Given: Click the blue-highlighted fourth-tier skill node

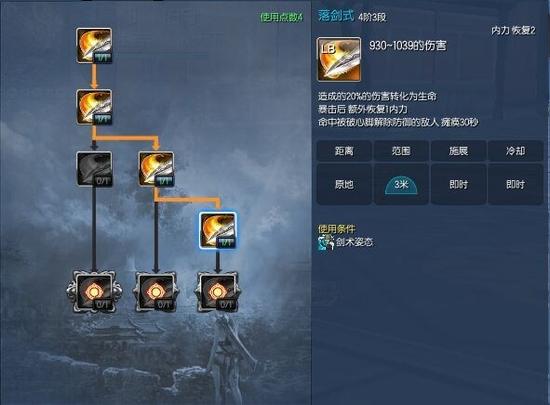Looking at the screenshot, I should click(x=218, y=230).
